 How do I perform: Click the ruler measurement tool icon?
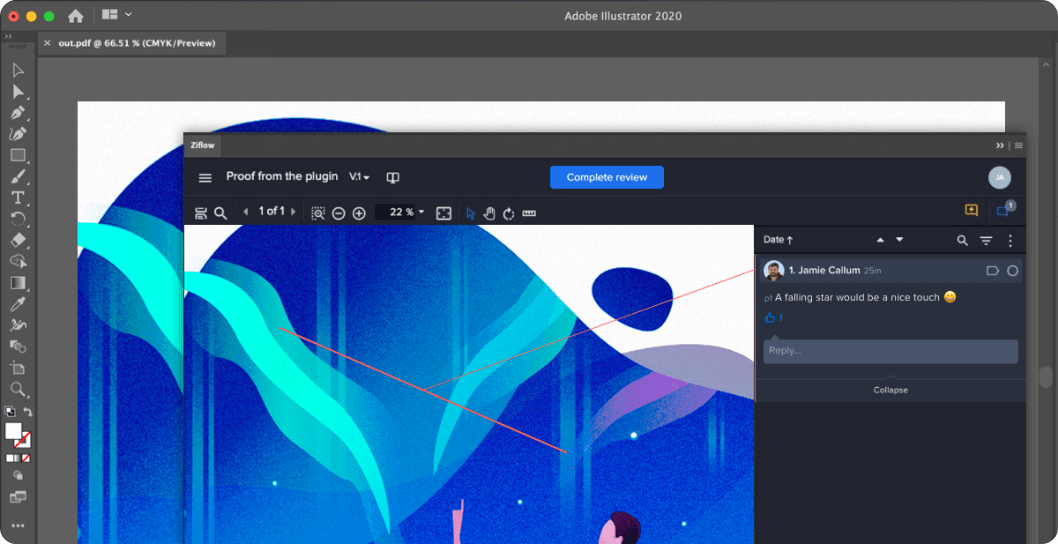click(x=529, y=213)
